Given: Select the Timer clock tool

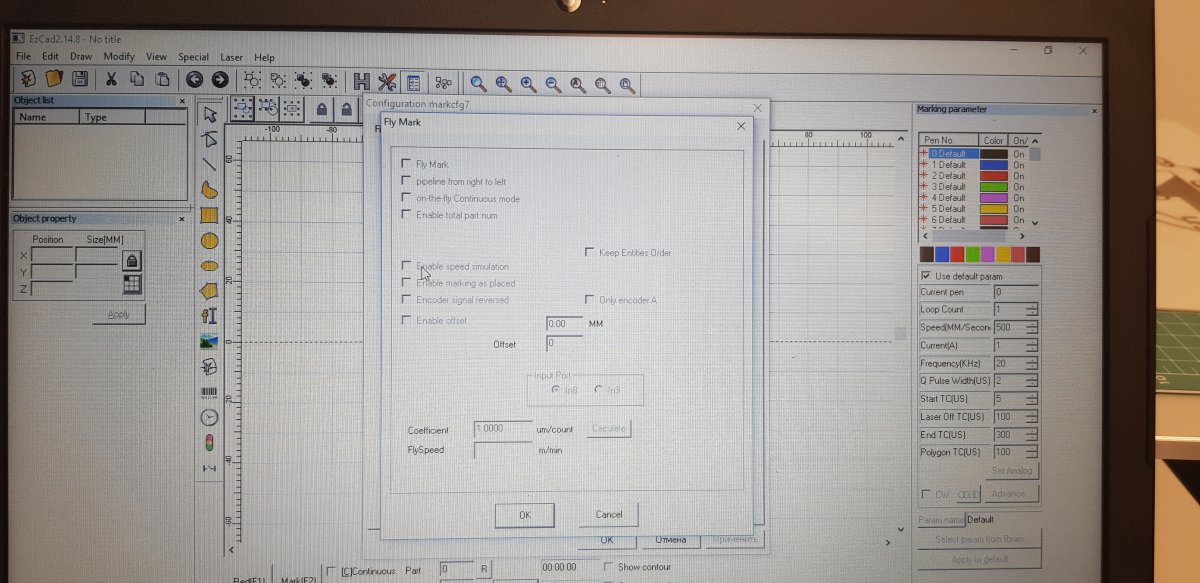Looking at the screenshot, I should pos(209,418).
